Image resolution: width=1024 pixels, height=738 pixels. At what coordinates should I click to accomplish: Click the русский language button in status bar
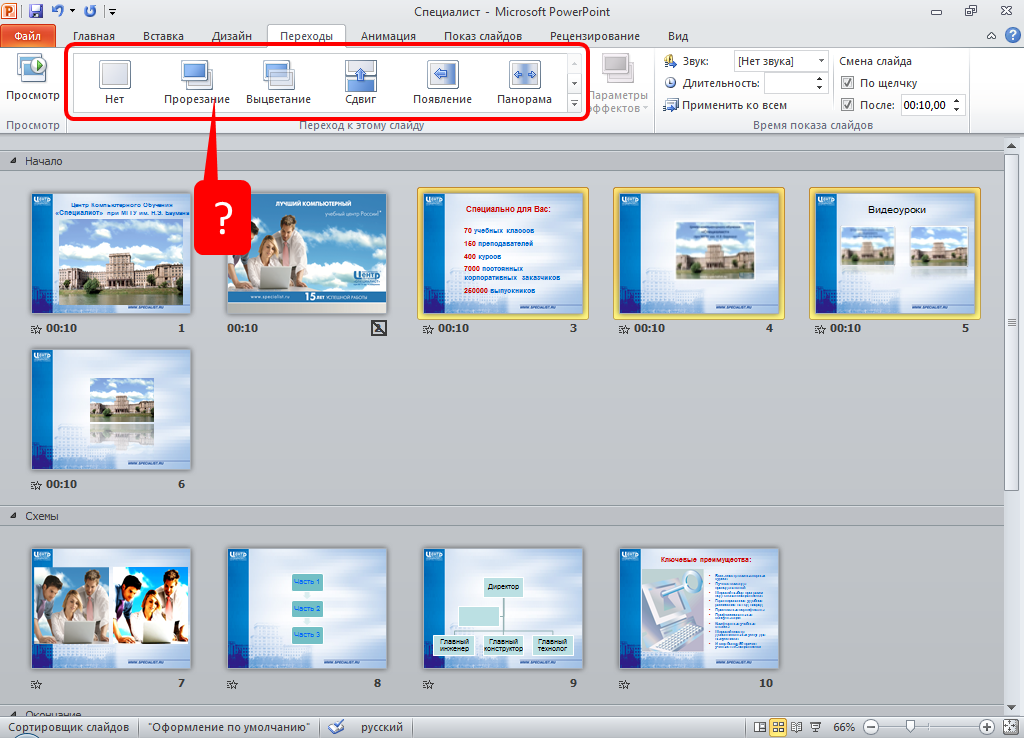pyautogui.click(x=382, y=727)
